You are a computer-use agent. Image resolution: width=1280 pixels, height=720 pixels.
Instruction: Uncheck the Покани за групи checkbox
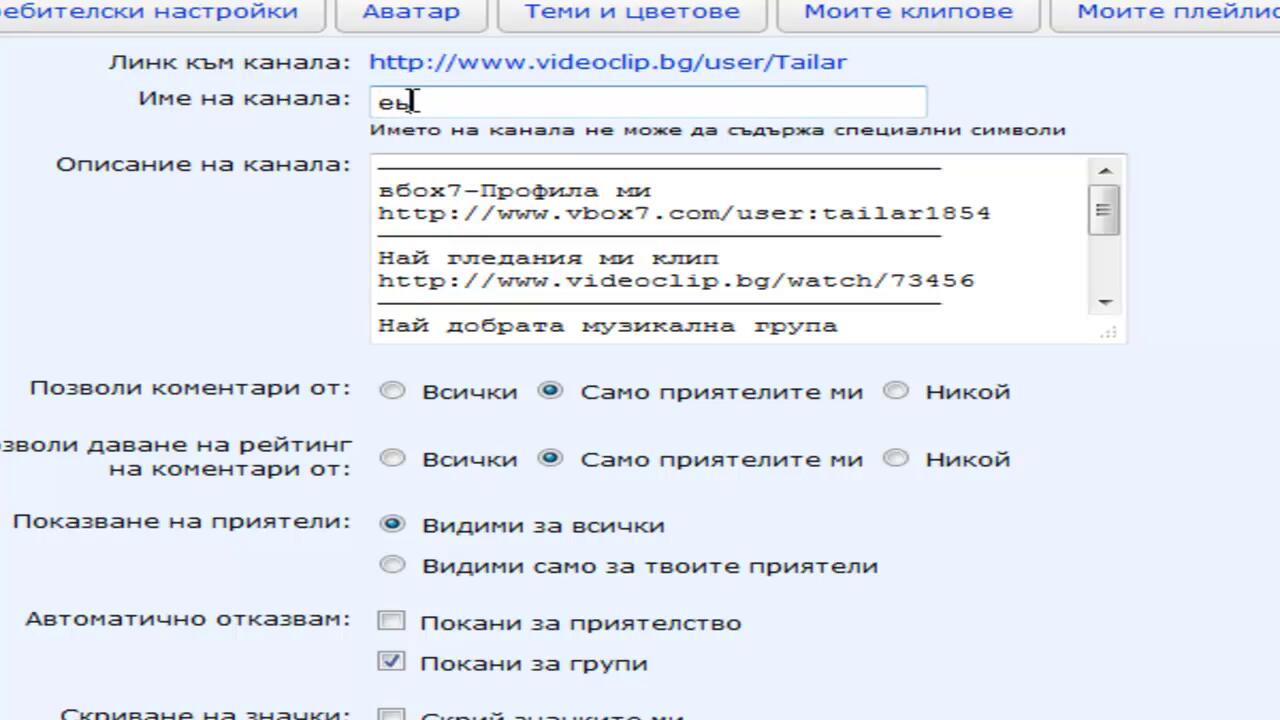point(391,662)
